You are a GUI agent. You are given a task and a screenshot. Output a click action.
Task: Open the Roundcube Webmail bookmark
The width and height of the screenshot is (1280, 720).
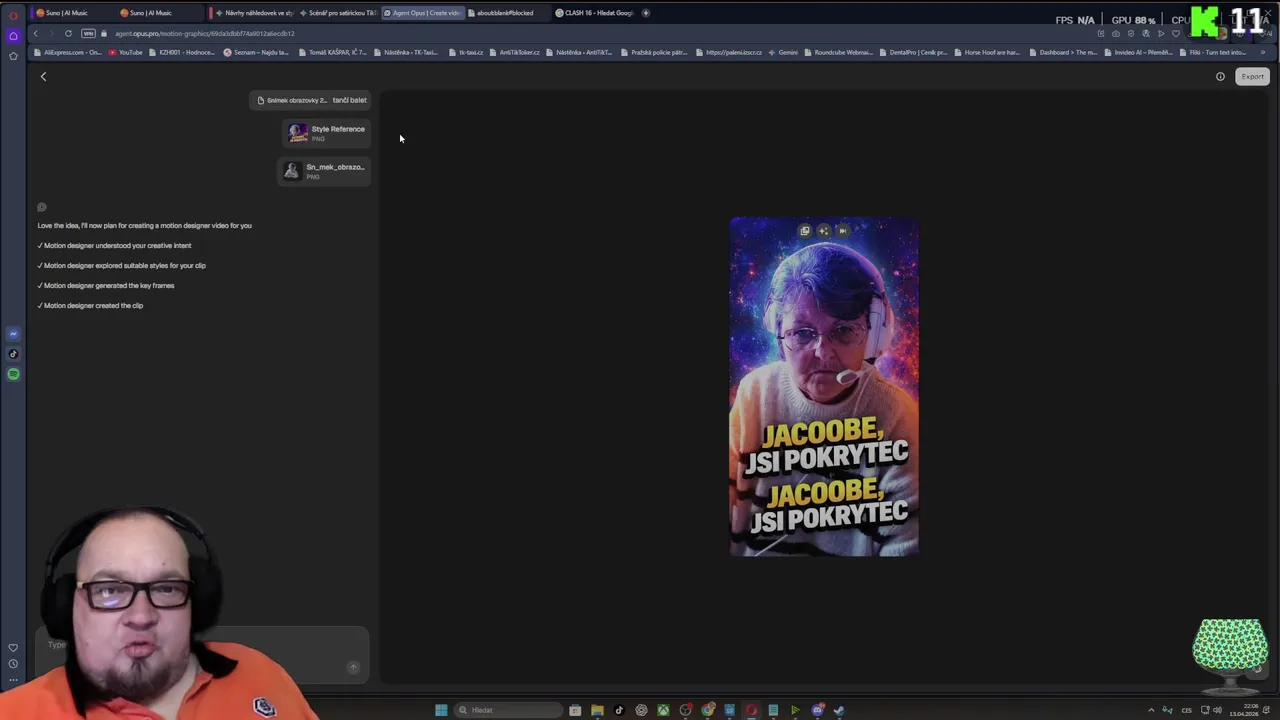839,52
